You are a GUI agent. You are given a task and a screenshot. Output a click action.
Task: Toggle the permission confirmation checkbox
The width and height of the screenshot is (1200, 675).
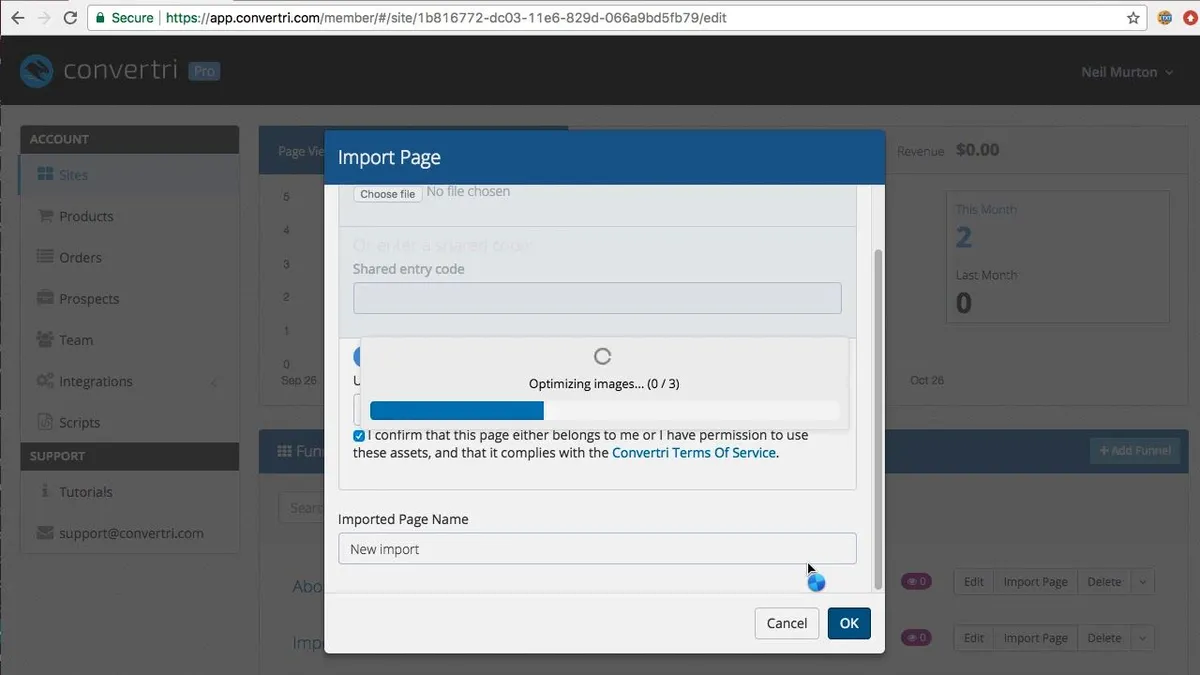(359, 436)
